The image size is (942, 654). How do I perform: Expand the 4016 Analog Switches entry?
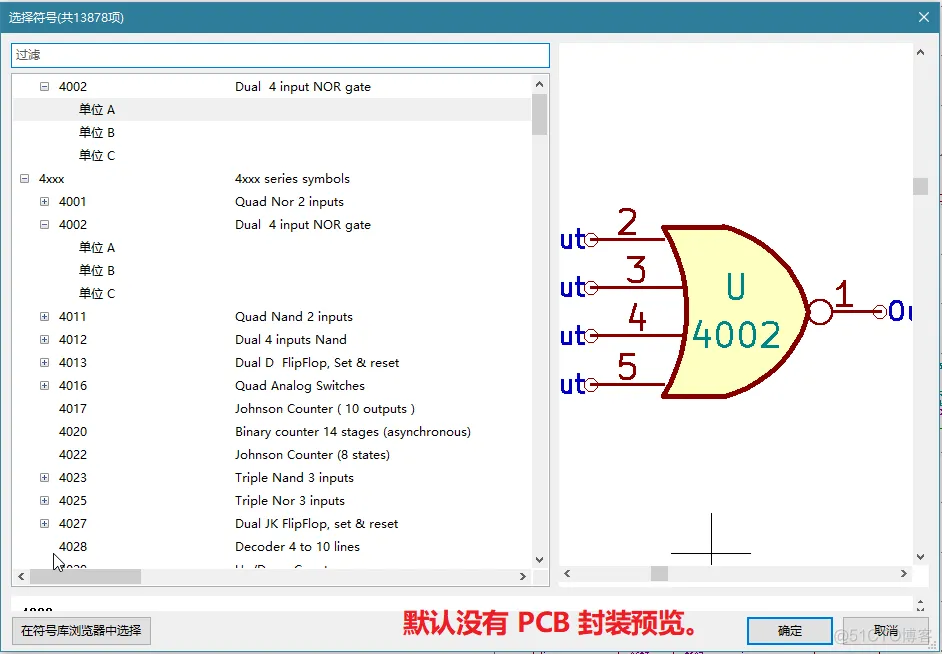click(x=44, y=386)
